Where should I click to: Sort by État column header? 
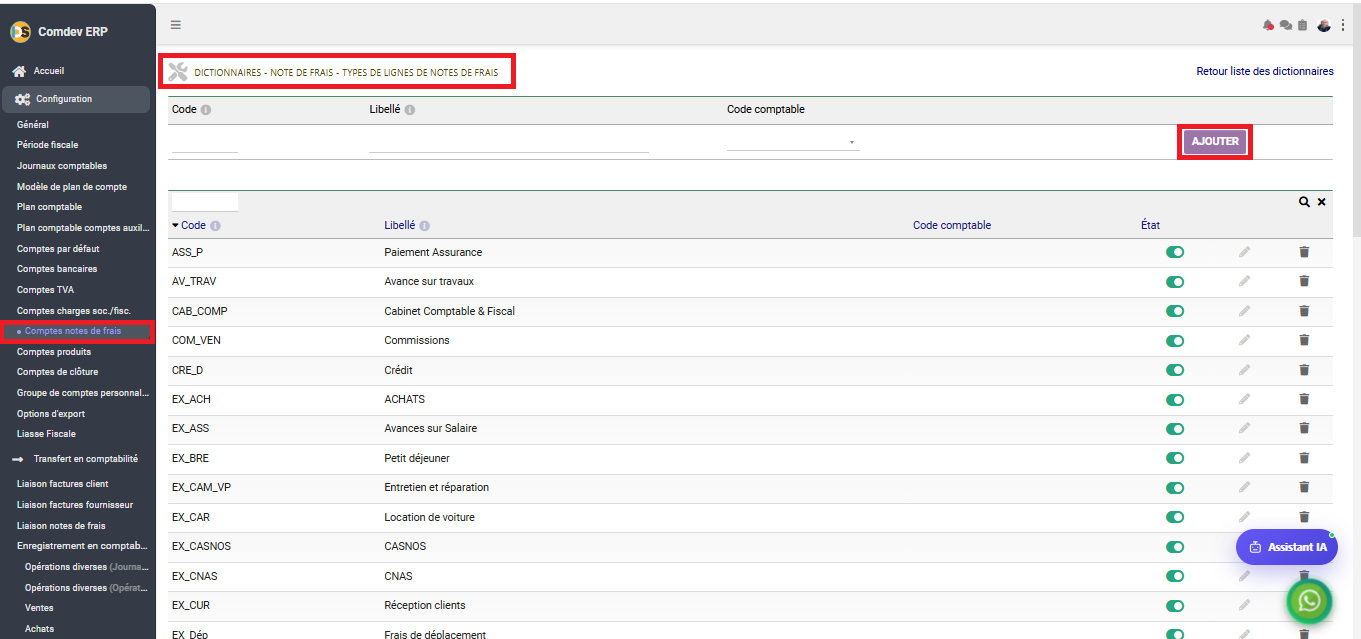click(x=1150, y=225)
